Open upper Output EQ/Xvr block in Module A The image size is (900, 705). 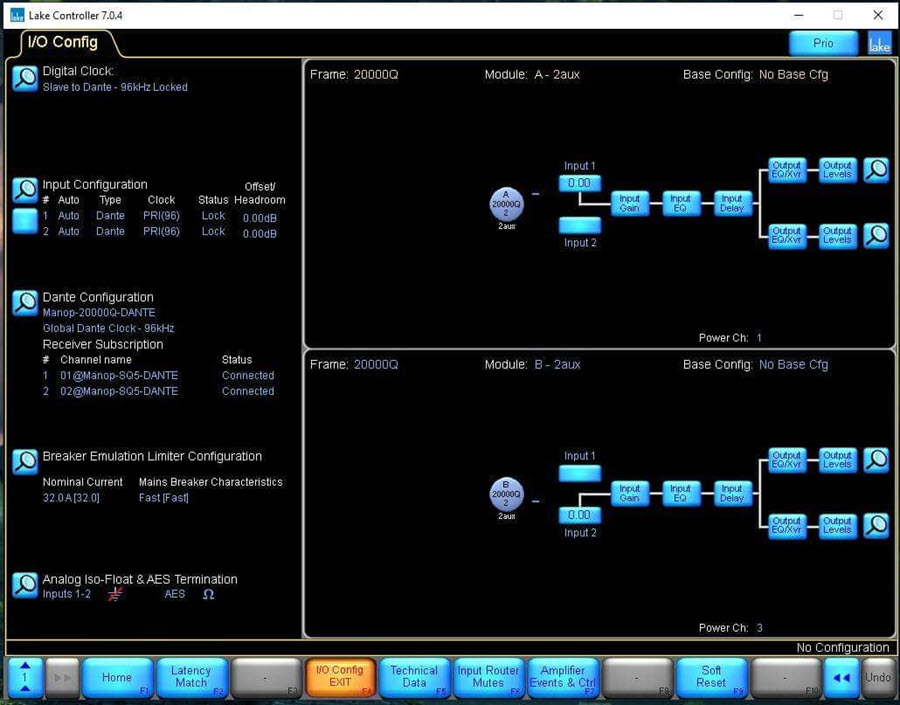pos(787,171)
